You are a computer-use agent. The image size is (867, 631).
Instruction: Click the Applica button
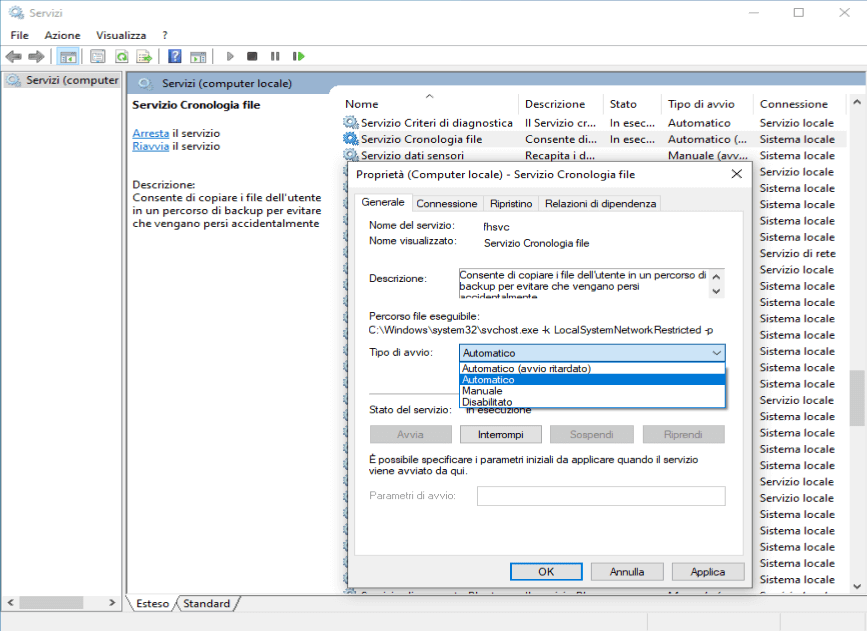(707, 572)
